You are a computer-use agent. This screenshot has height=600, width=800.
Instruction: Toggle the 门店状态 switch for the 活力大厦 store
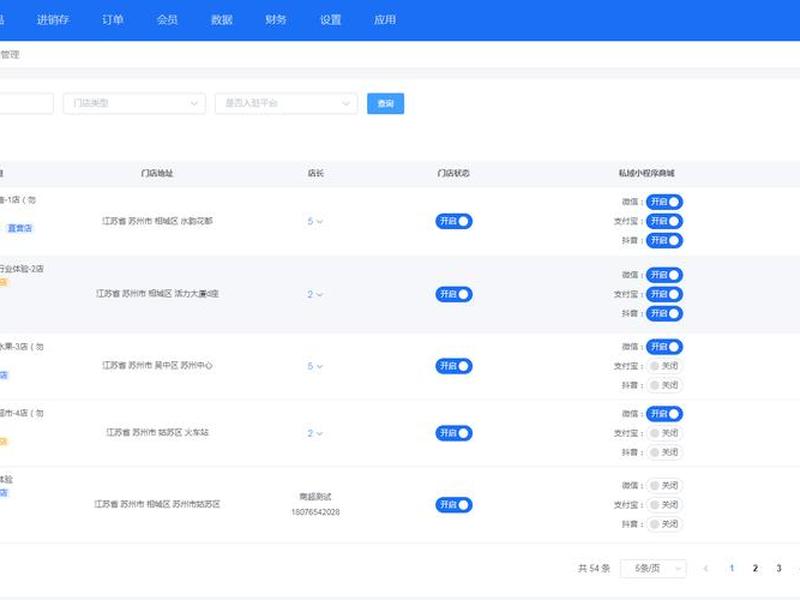click(454, 294)
